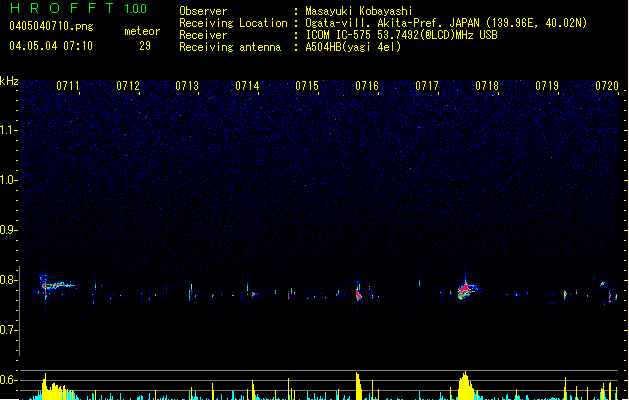Click the 0715 time marker
Image resolution: width=629 pixels, height=400 pixels.
pos(307,86)
